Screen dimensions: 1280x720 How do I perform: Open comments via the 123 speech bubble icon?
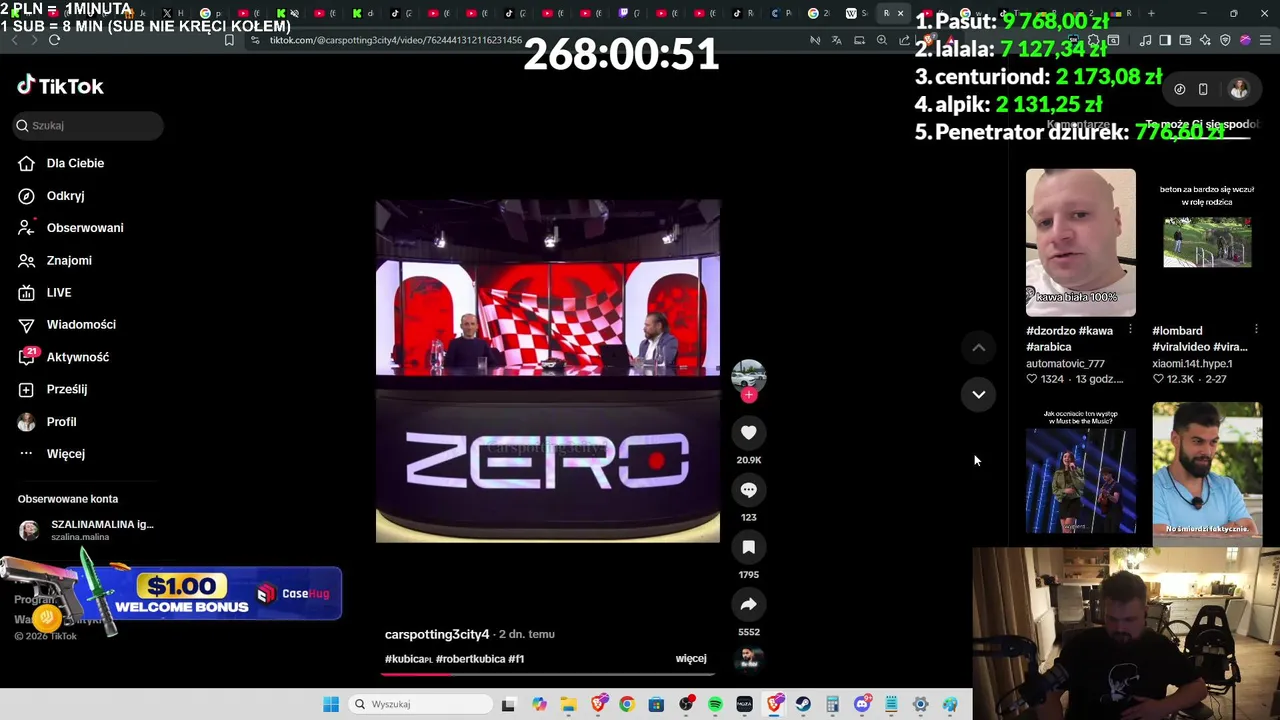(x=748, y=490)
